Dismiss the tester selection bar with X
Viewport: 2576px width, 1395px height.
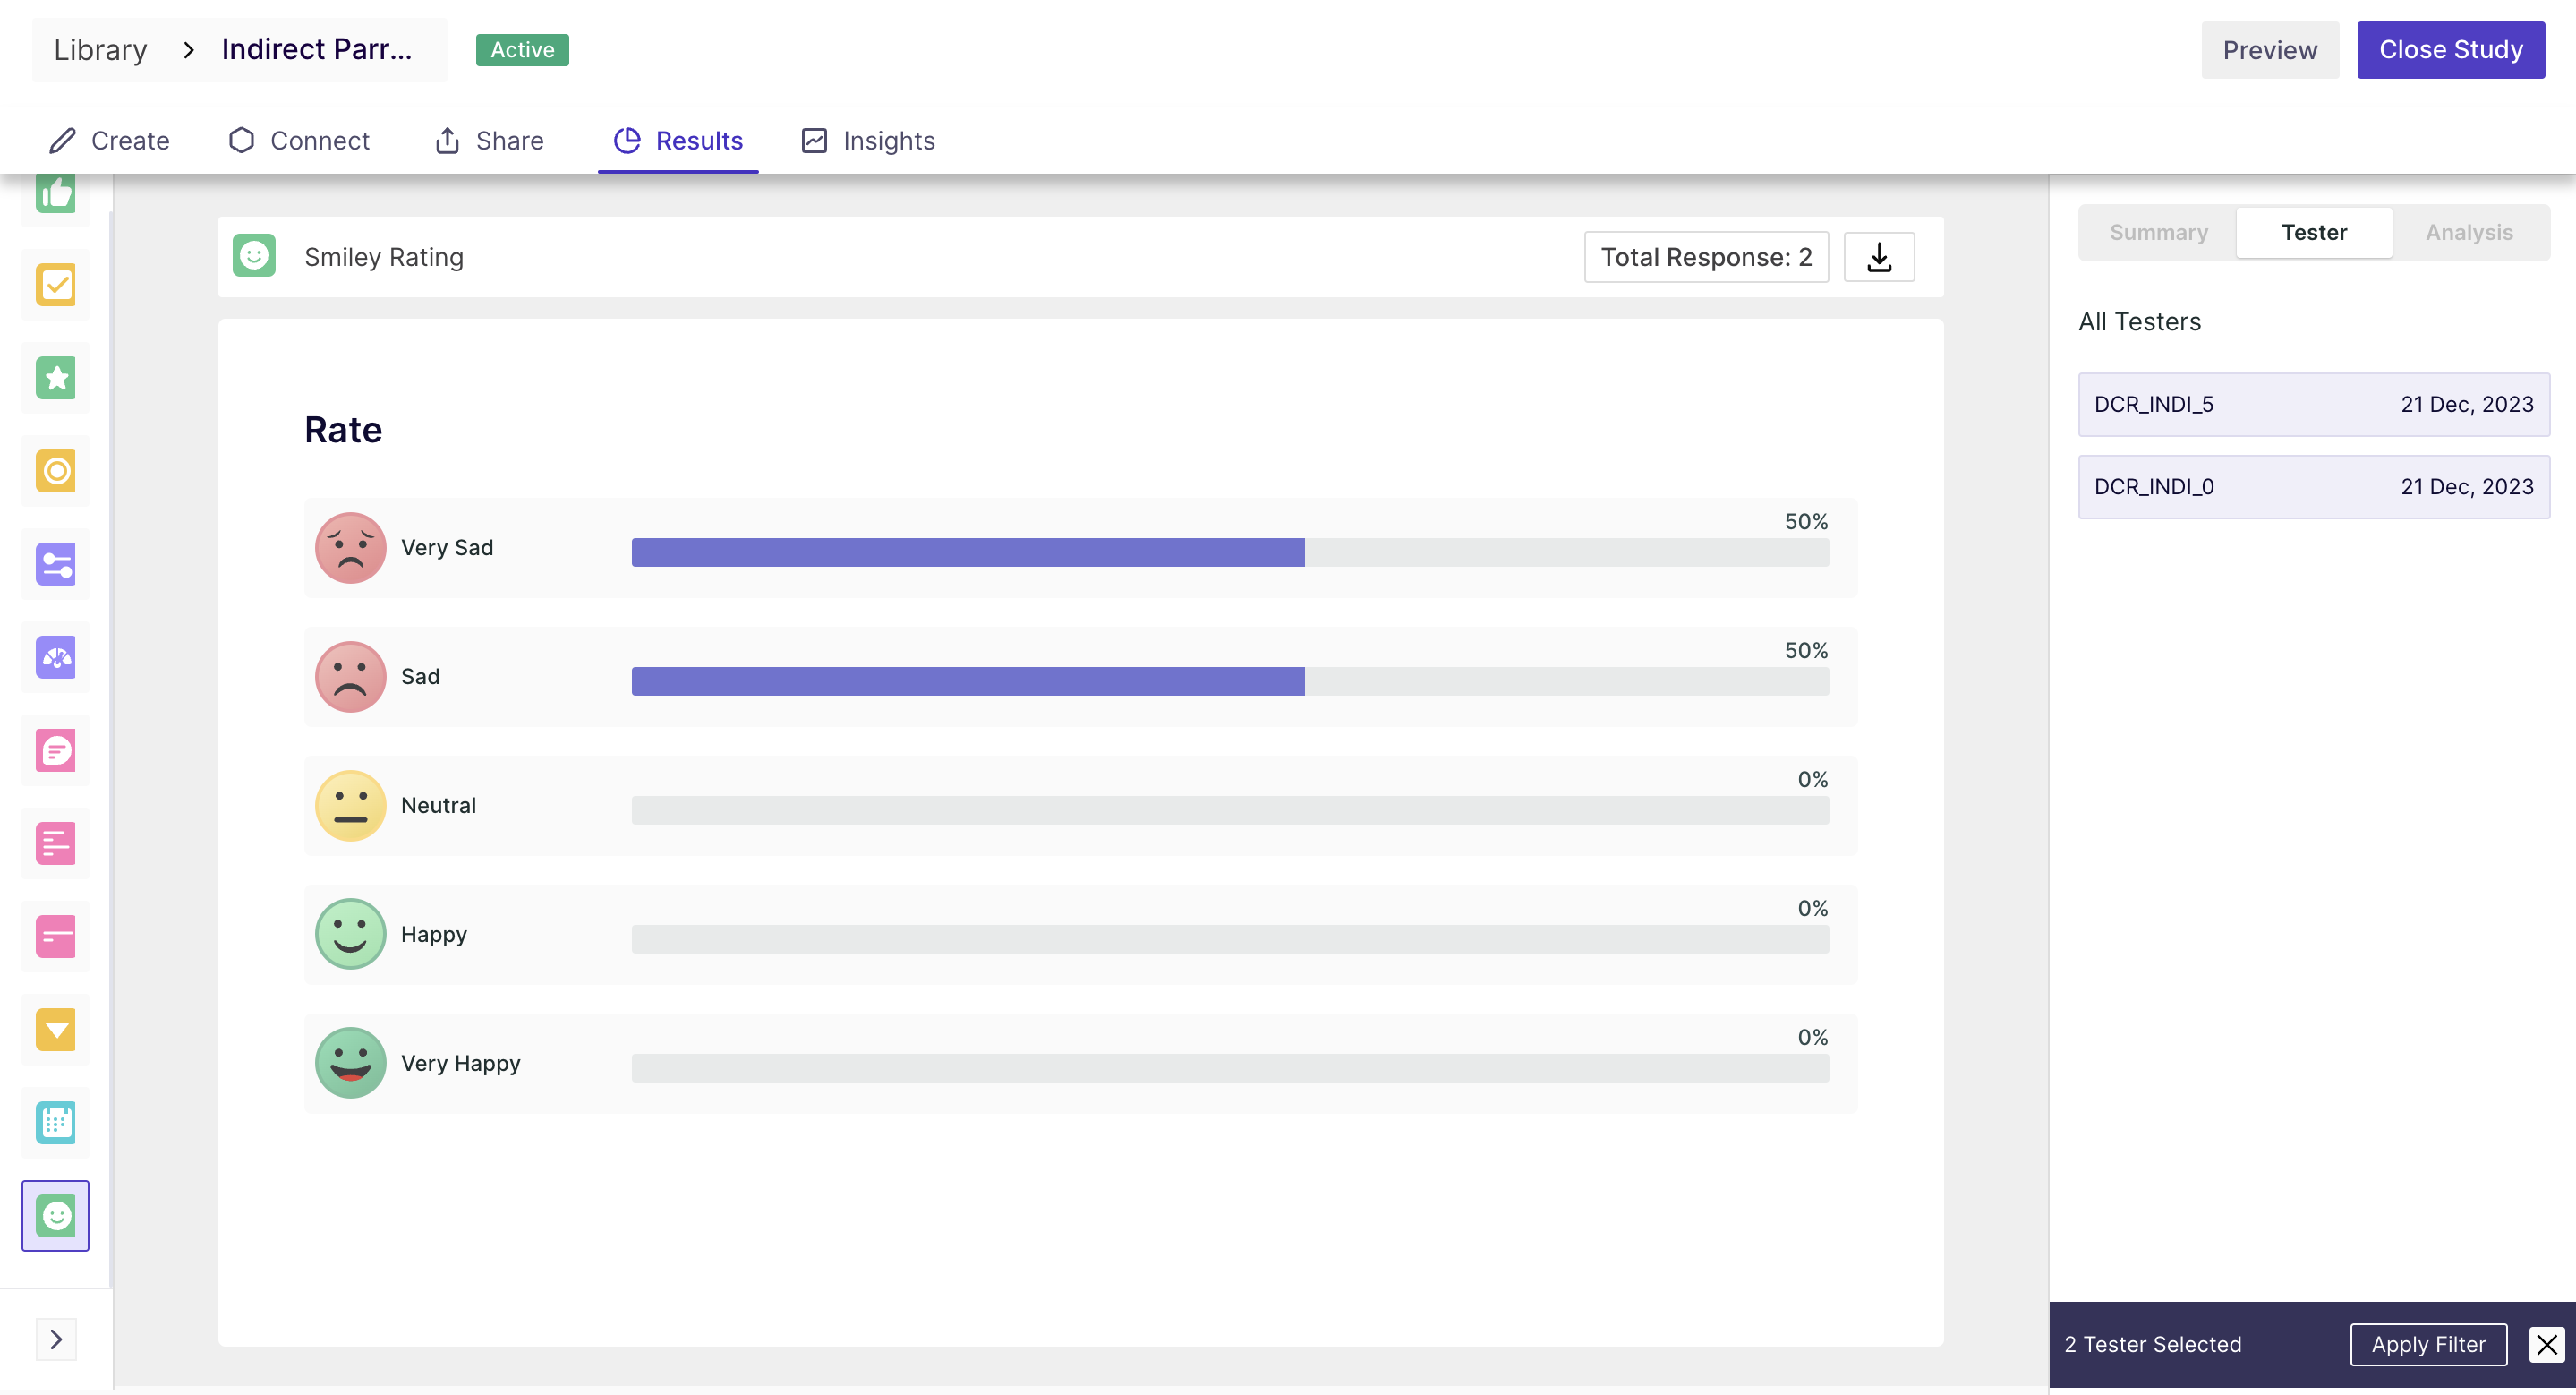(x=2547, y=1344)
